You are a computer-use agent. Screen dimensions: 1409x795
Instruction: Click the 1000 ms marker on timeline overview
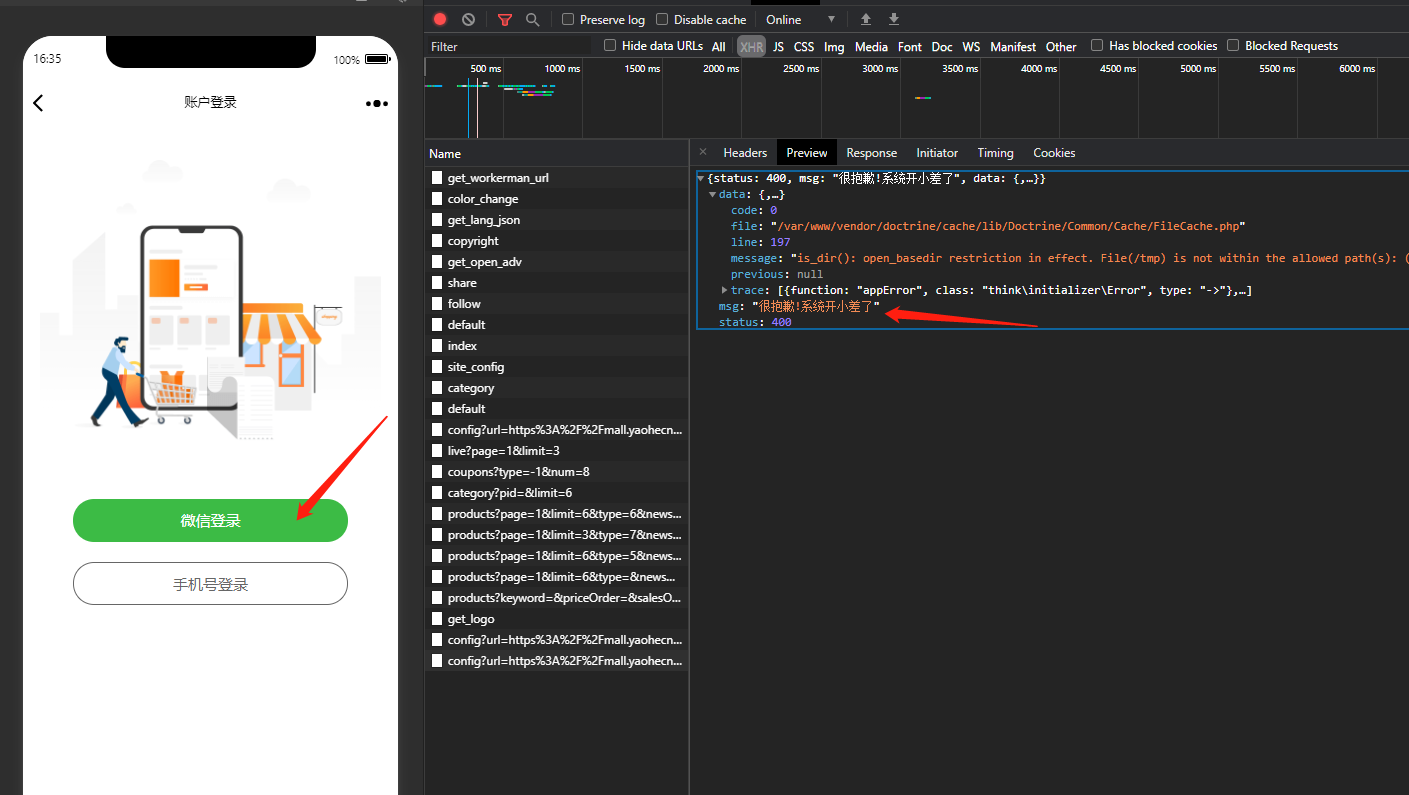pyautogui.click(x=562, y=68)
